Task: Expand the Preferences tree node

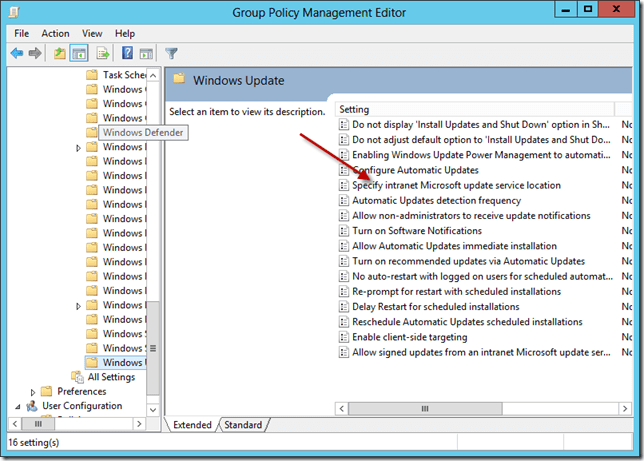Action: pos(34,392)
